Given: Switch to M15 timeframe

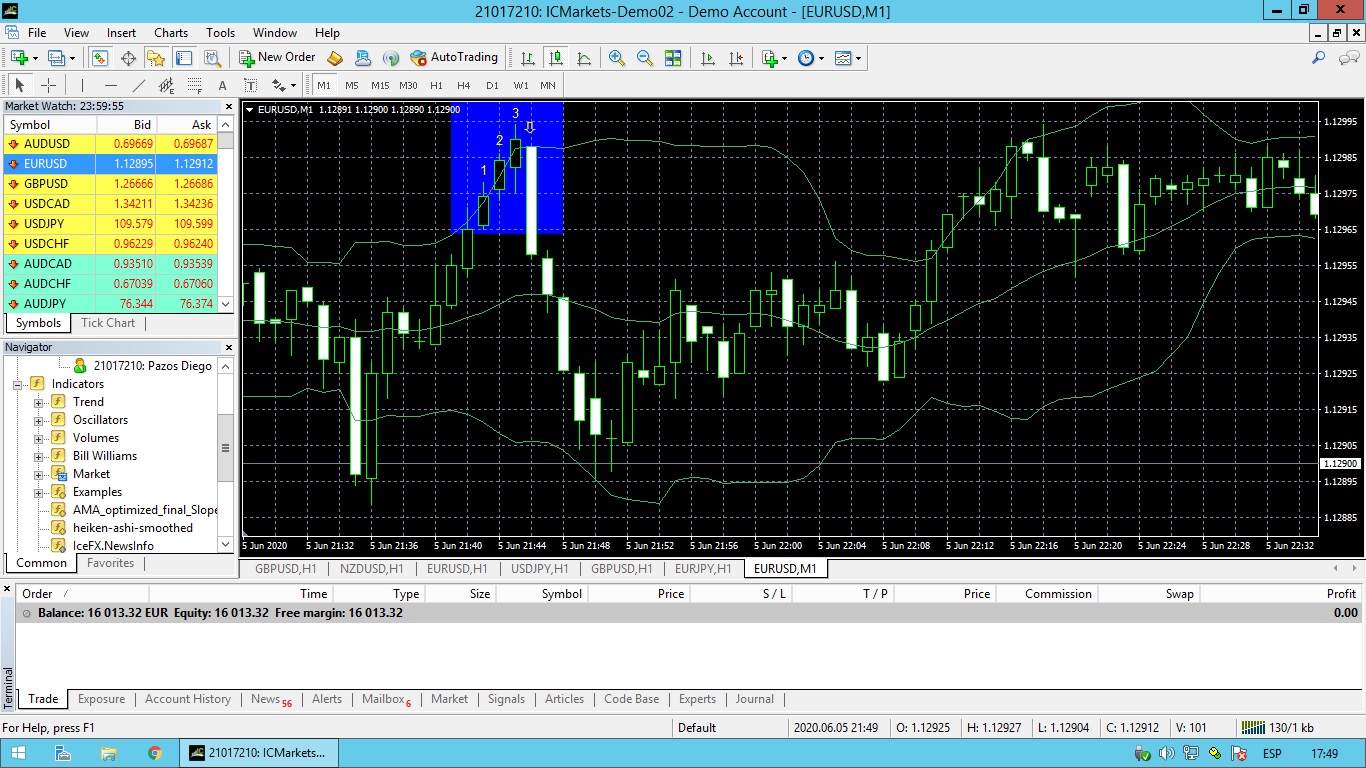Looking at the screenshot, I should click(x=380, y=86).
